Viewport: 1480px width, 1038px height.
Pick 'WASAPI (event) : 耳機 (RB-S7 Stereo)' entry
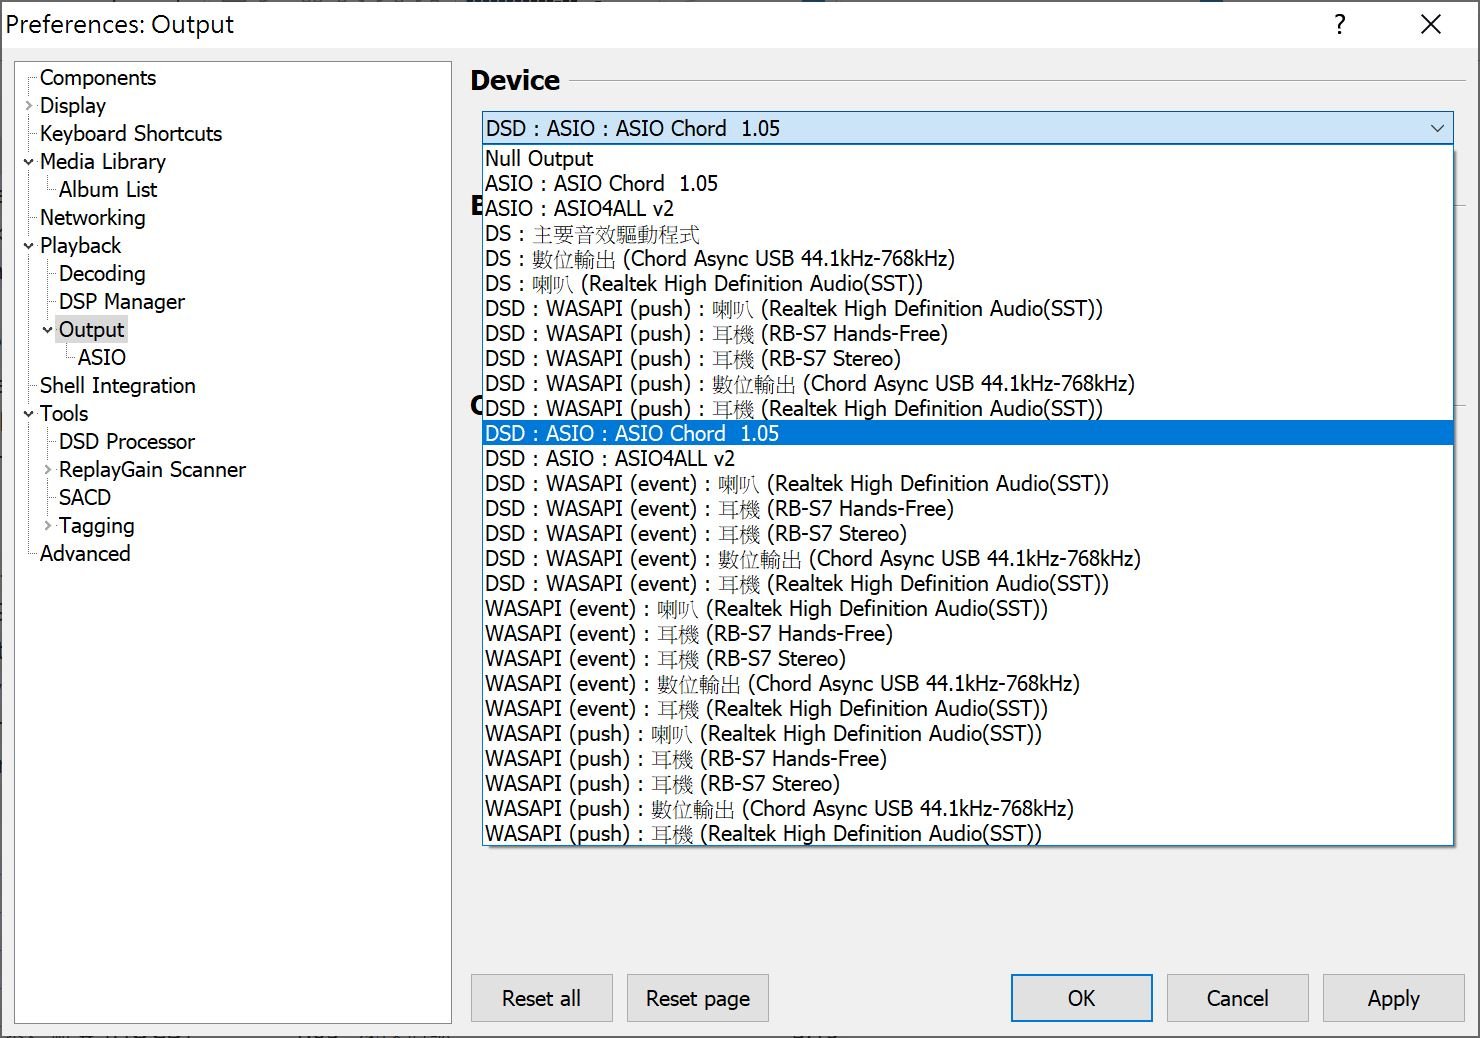967,658
